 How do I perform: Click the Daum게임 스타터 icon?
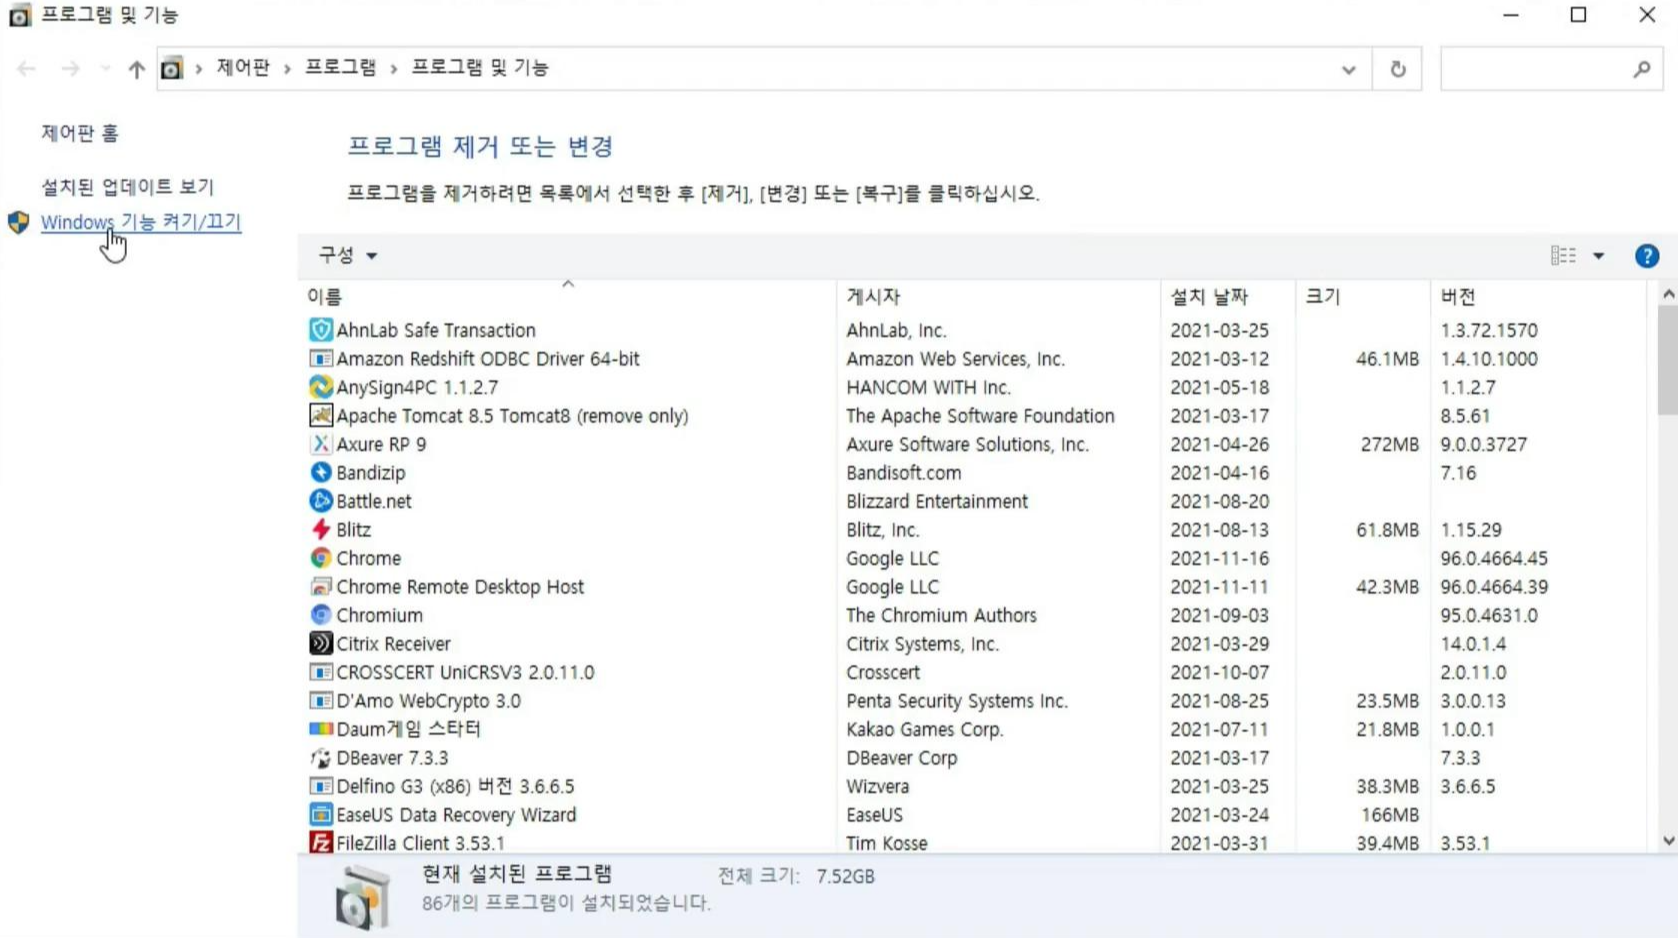[x=320, y=728]
